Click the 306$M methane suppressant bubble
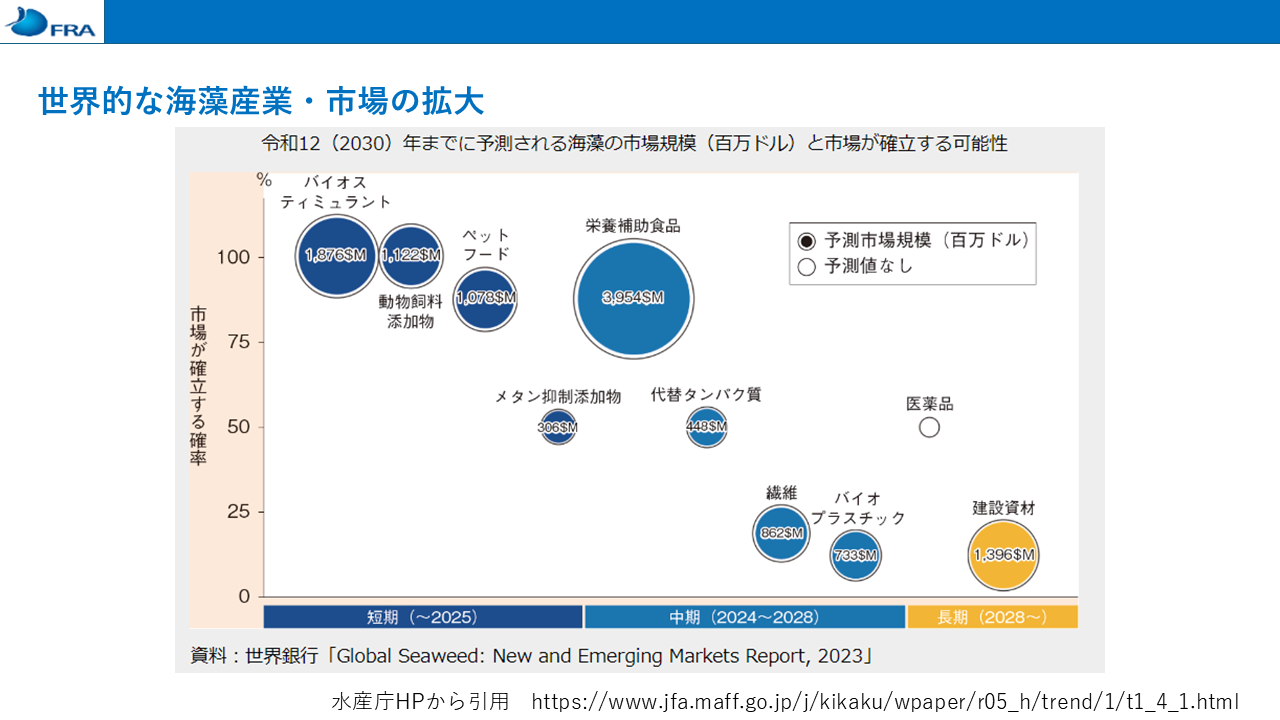 [558, 428]
